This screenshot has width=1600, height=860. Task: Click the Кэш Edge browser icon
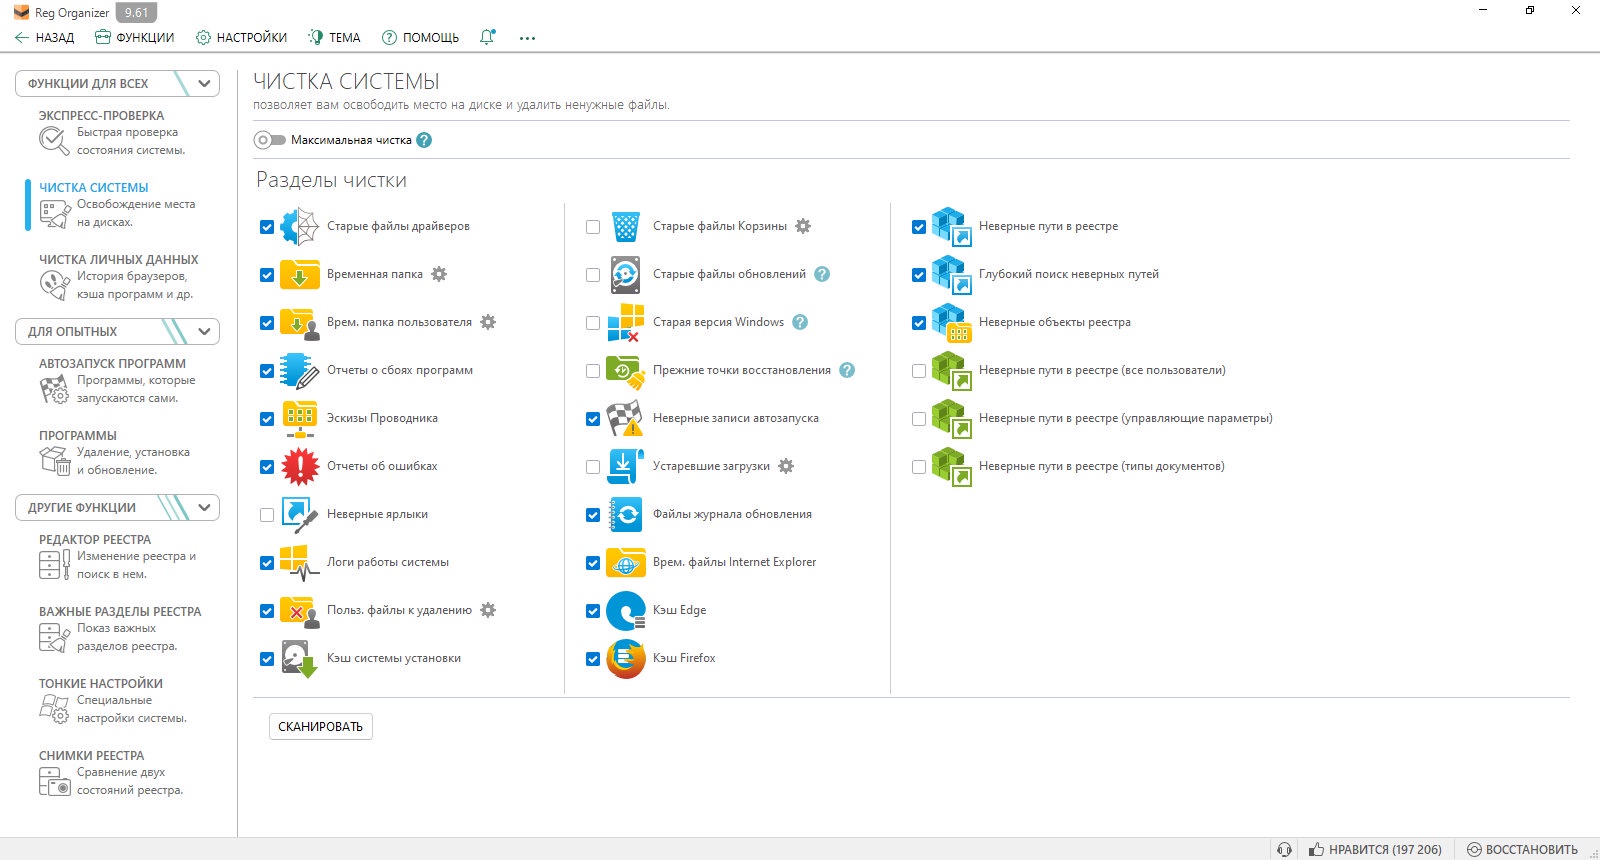[x=626, y=610]
